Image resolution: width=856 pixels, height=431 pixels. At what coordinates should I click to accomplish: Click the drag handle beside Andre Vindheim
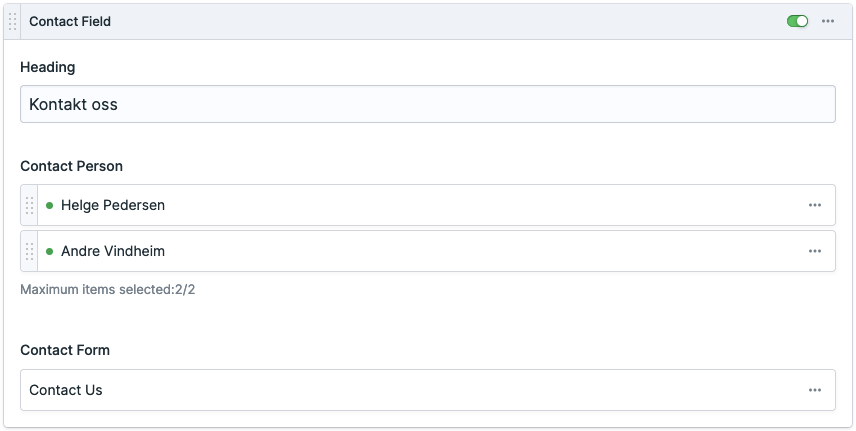point(29,251)
